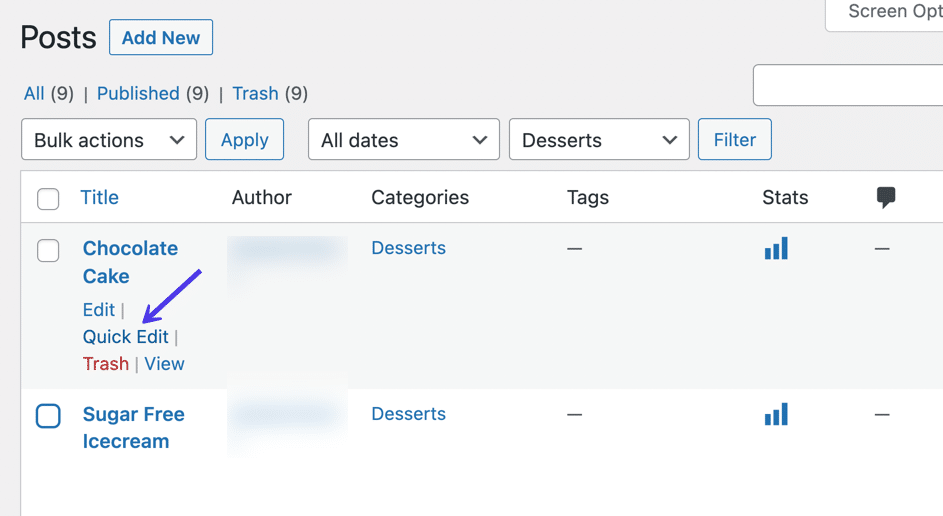Move Chocolate Cake to Trash
The width and height of the screenshot is (943, 516).
point(105,364)
